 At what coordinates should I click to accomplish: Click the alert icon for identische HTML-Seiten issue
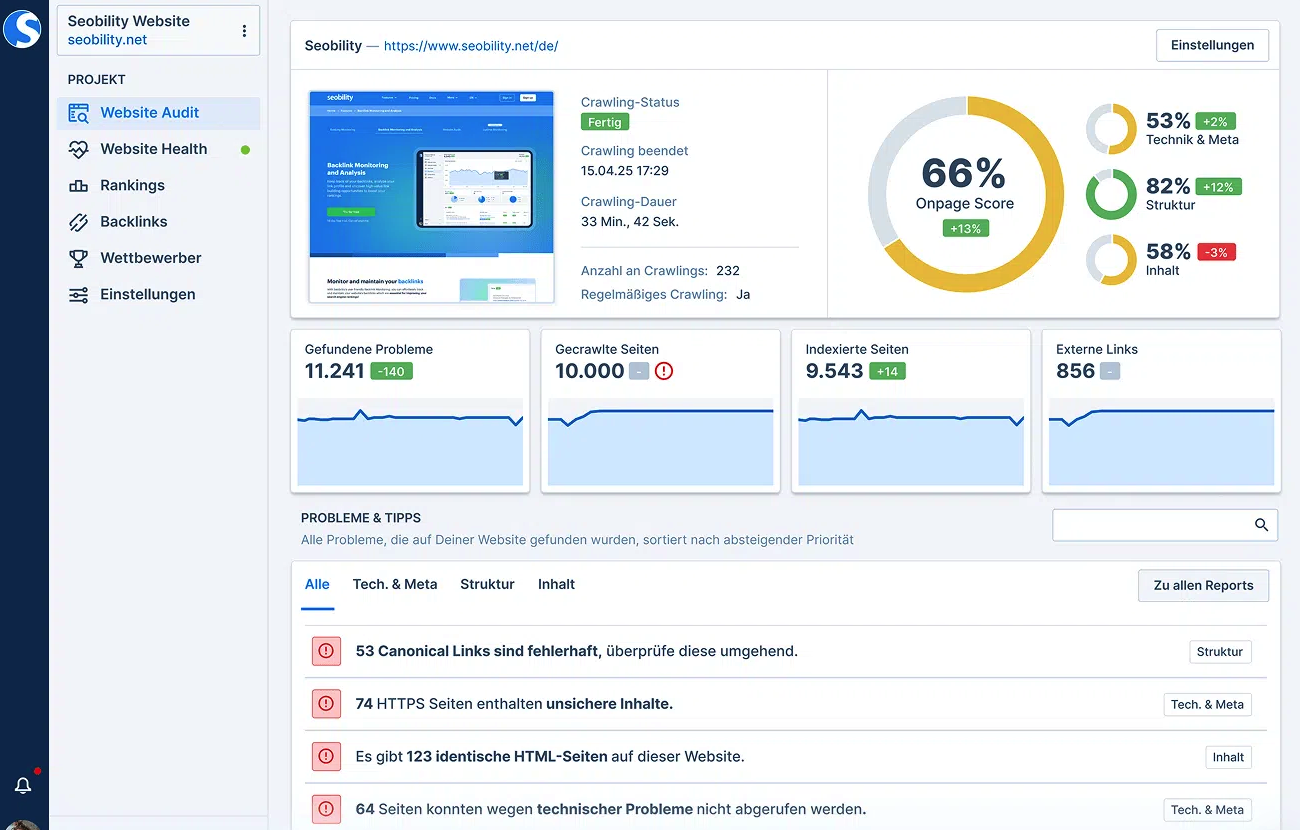pyautogui.click(x=326, y=757)
